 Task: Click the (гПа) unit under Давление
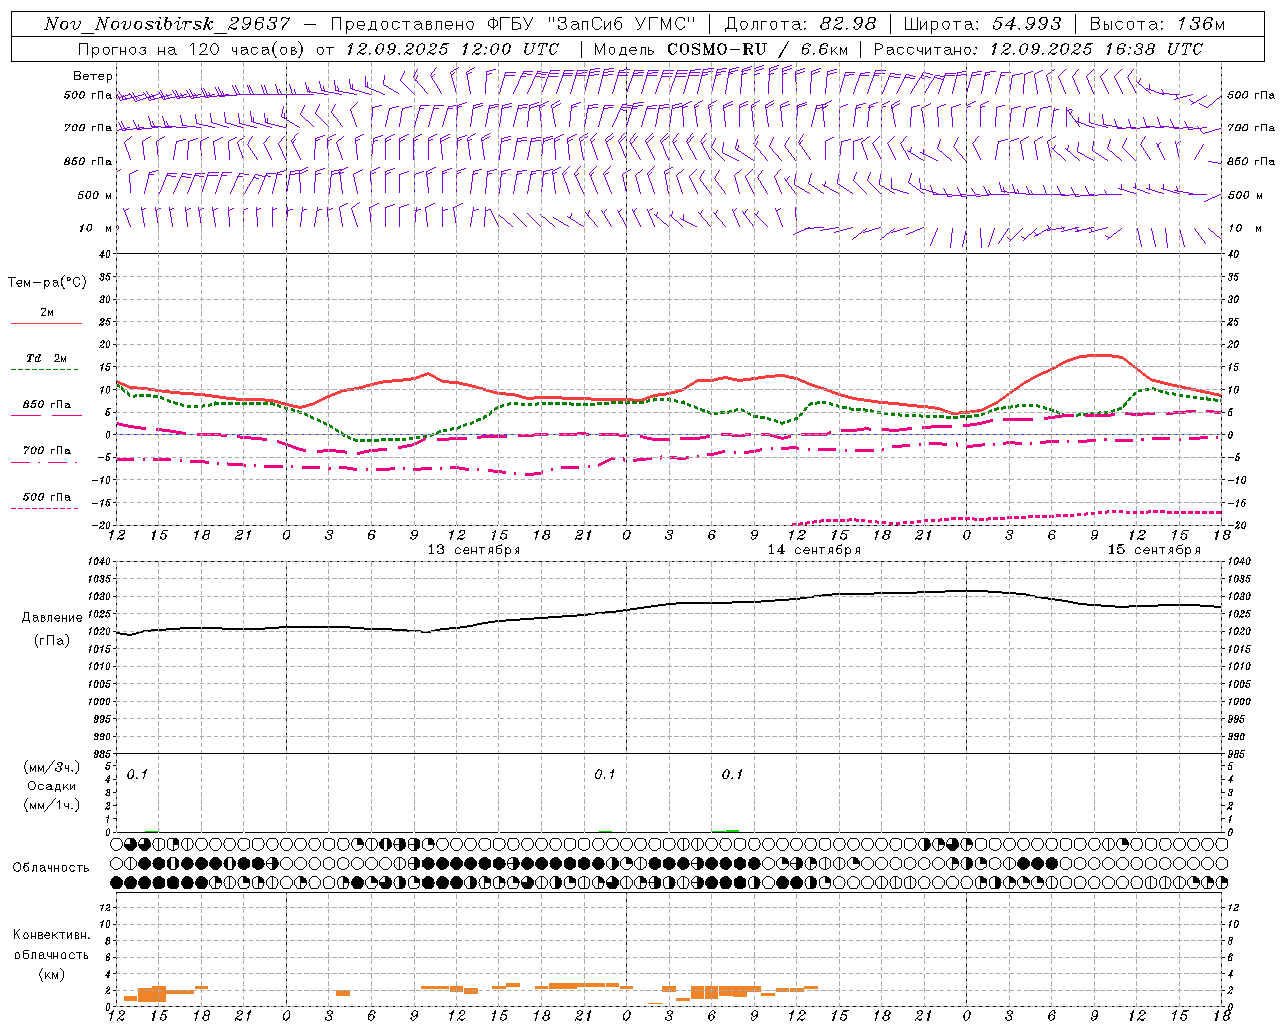coord(50,641)
